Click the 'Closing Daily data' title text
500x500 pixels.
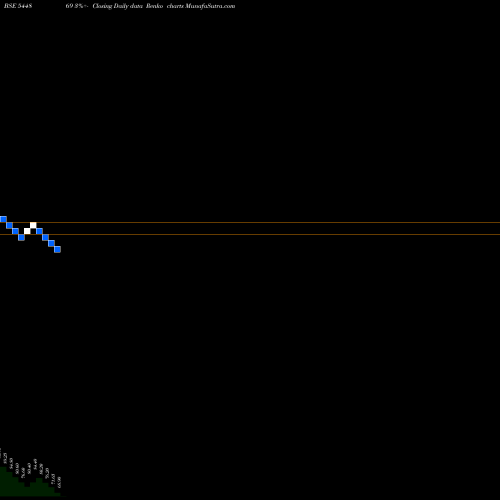pyautogui.click(x=118, y=6)
